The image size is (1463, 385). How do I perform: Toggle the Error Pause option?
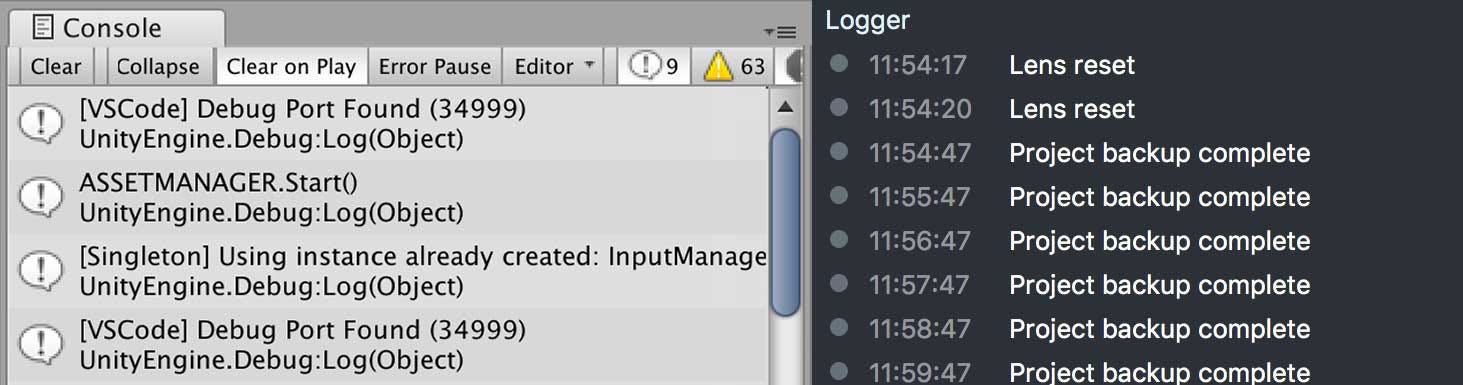(434, 67)
